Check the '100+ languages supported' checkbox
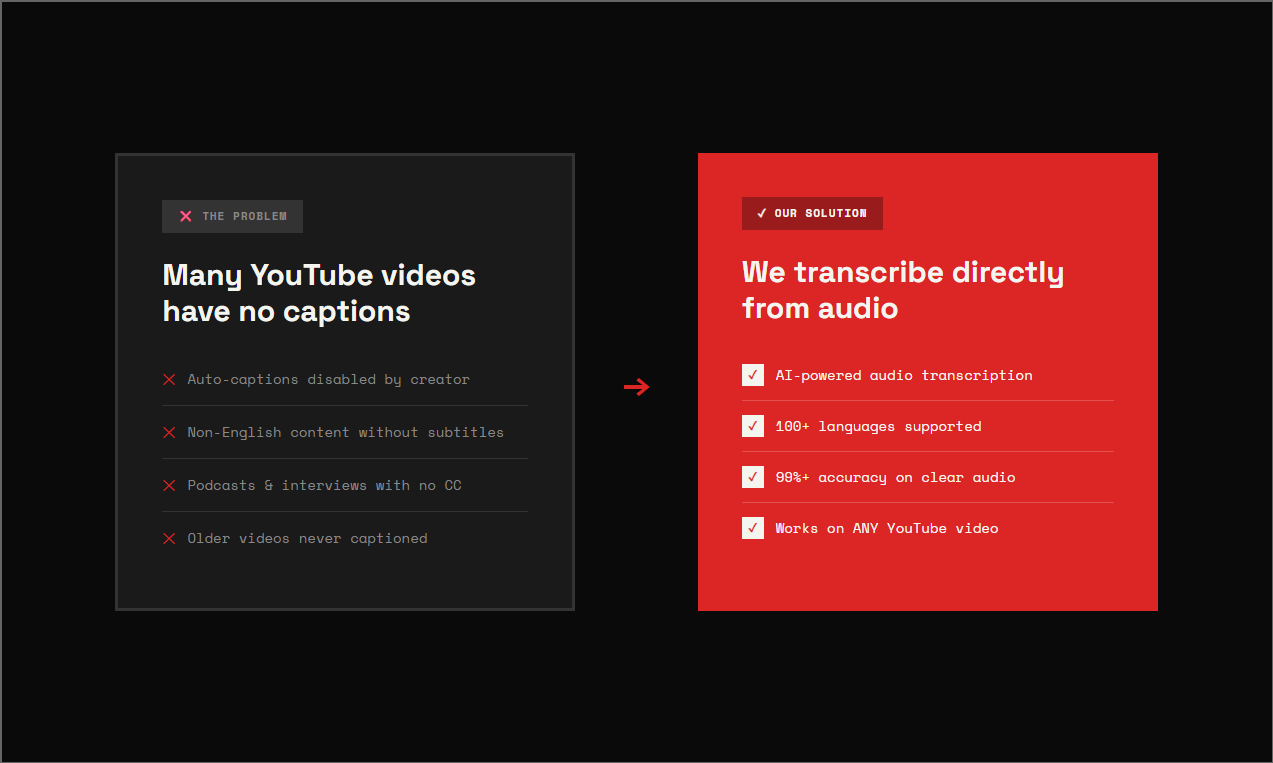Image resolution: width=1273 pixels, height=763 pixels. tap(752, 426)
